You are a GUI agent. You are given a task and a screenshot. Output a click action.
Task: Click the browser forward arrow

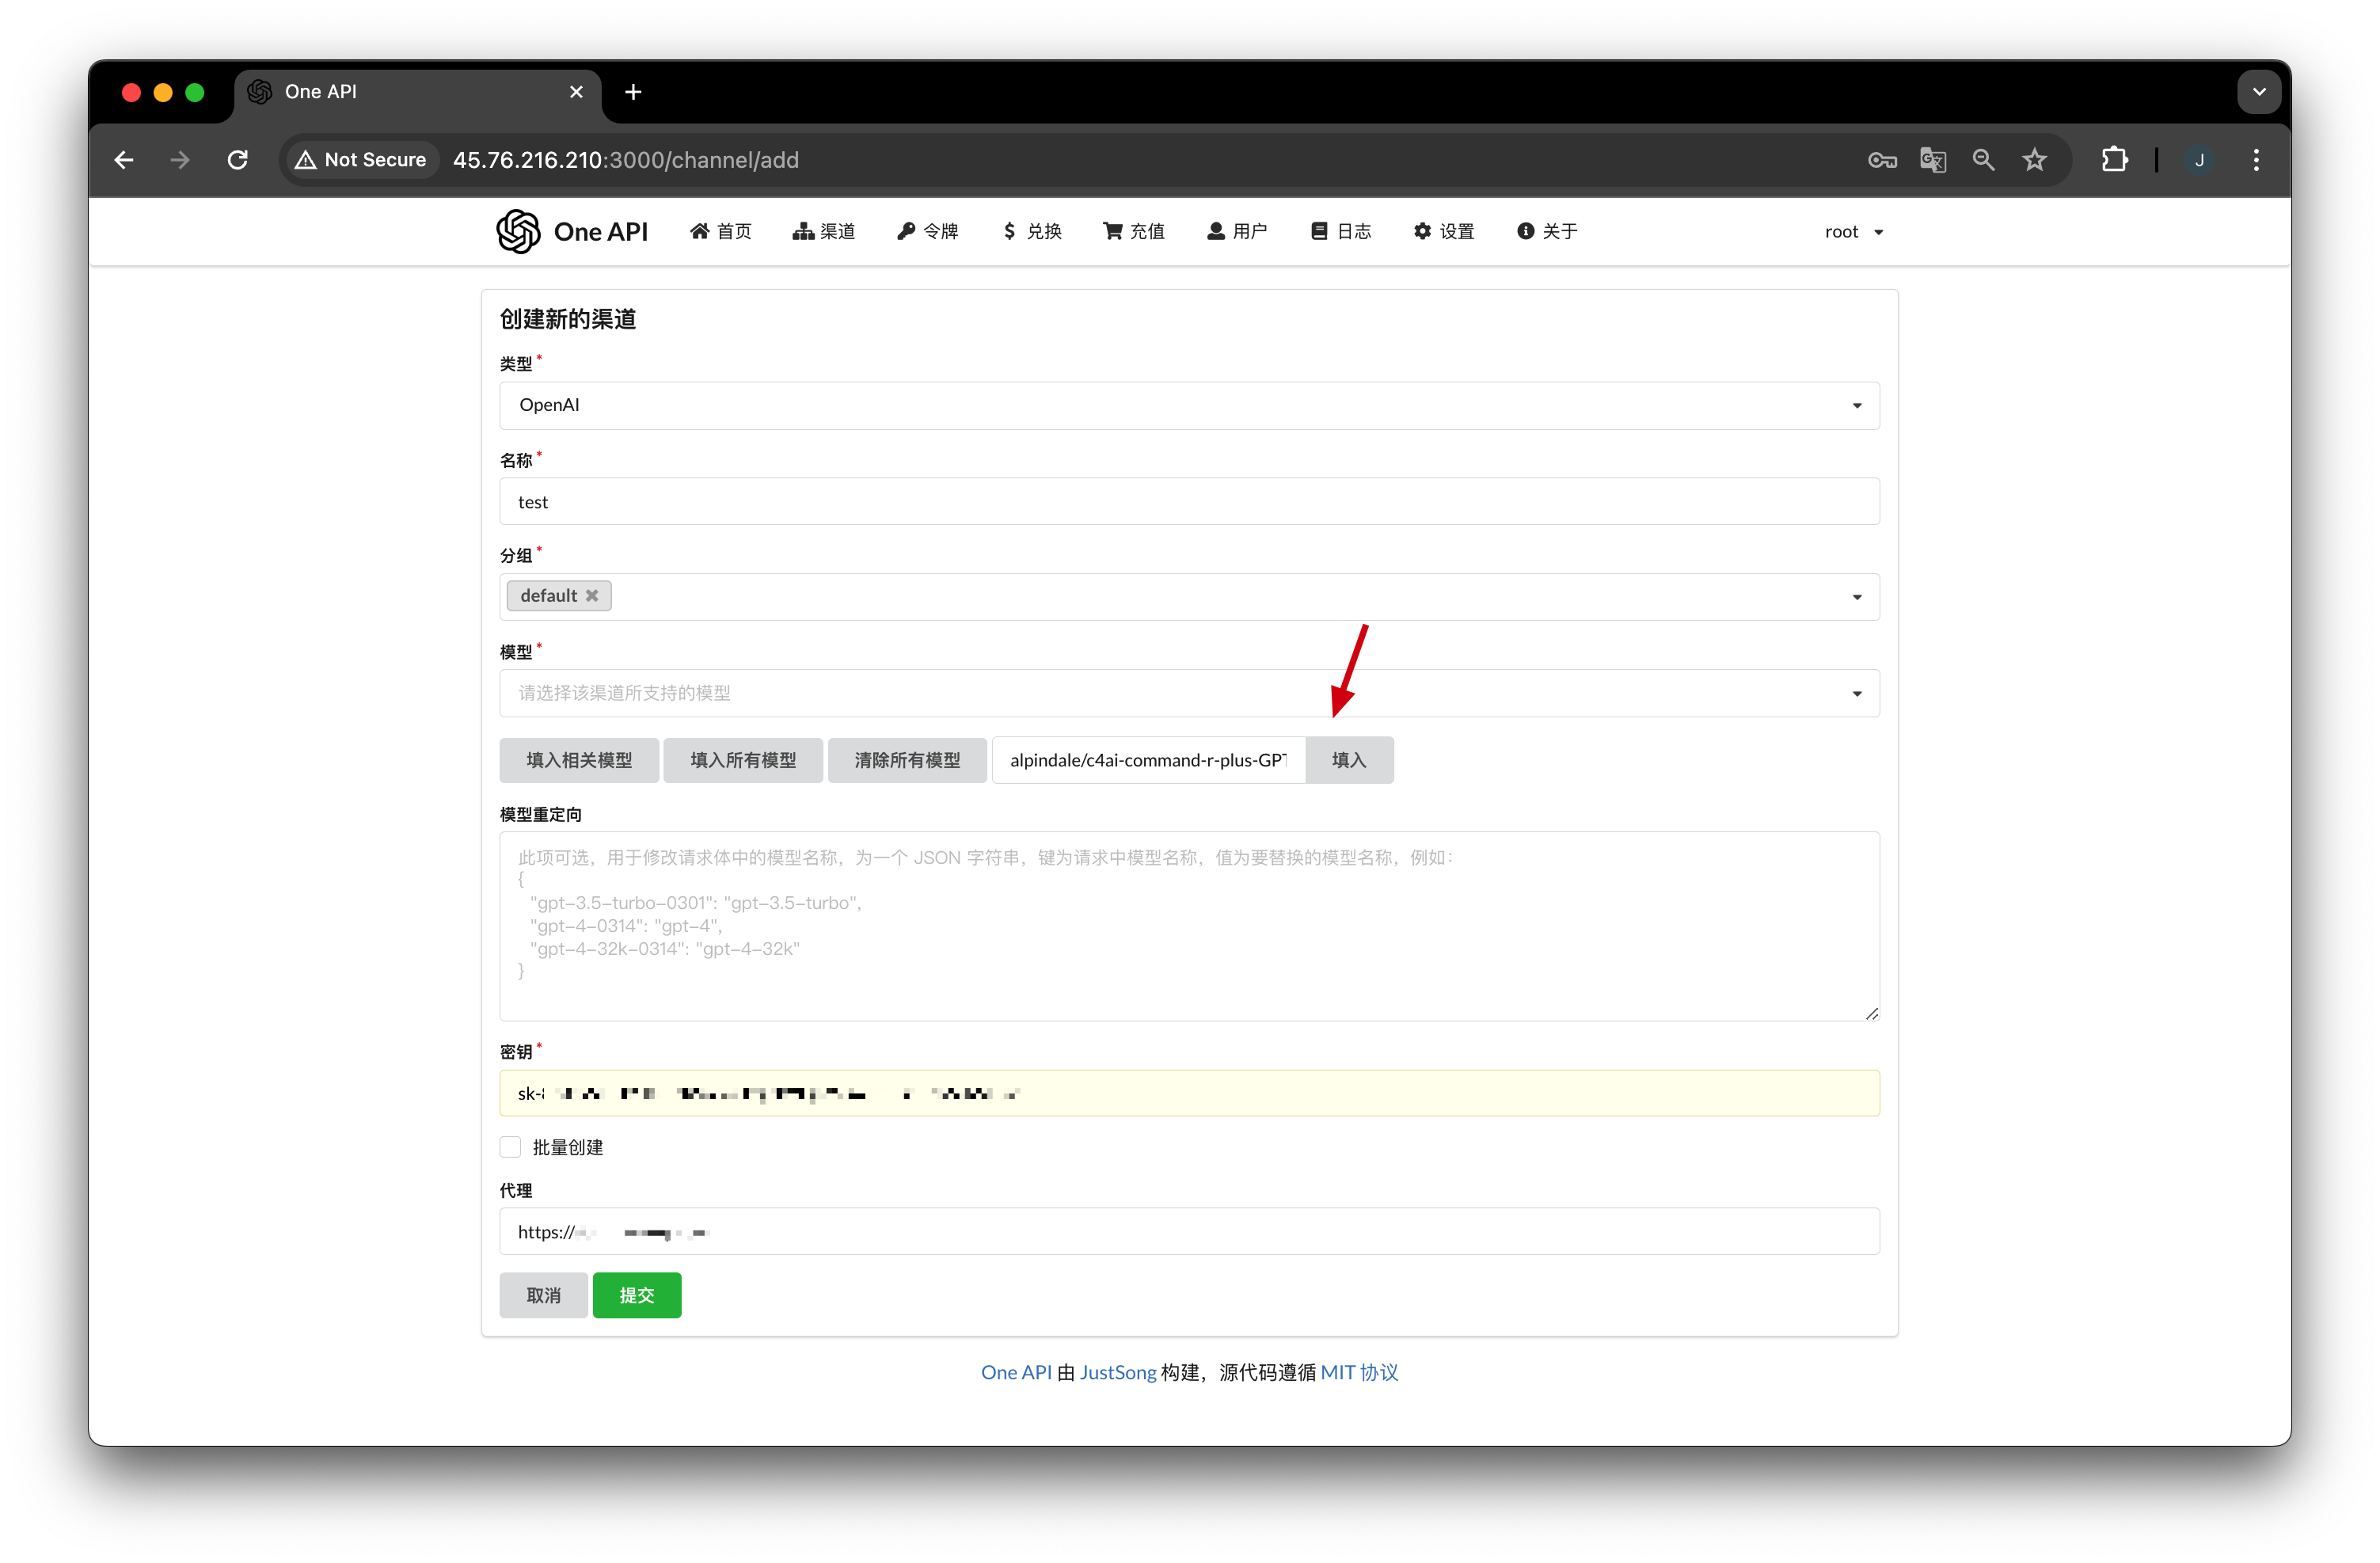[x=180, y=160]
